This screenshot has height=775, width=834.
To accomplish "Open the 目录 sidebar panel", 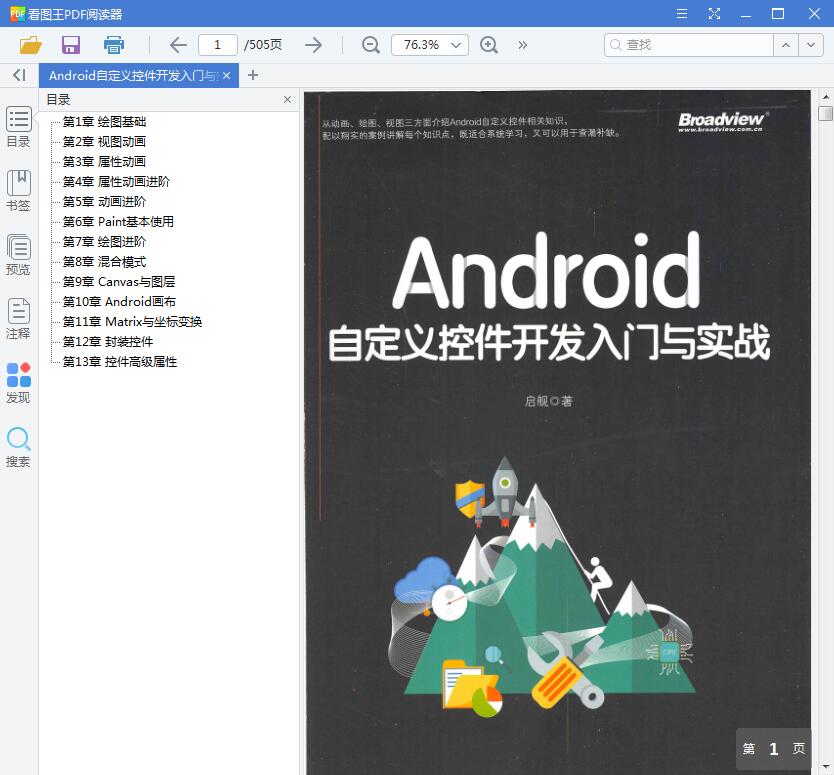I will coord(19,127).
